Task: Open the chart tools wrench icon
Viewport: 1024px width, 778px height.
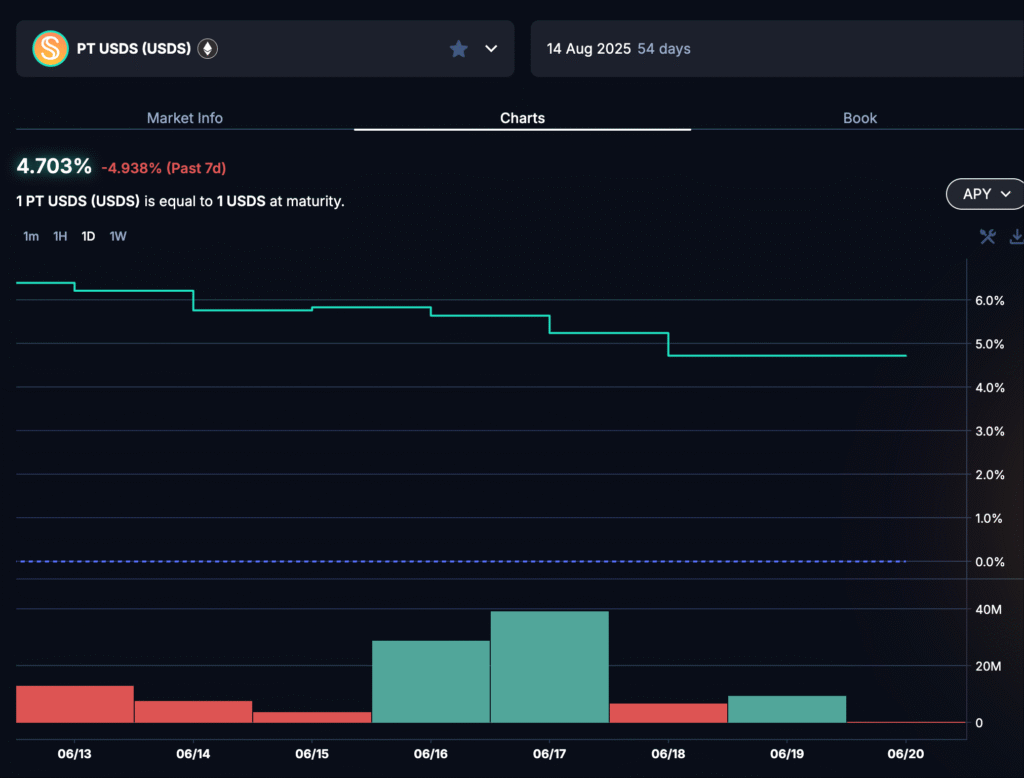Action: (x=987, y=236)
